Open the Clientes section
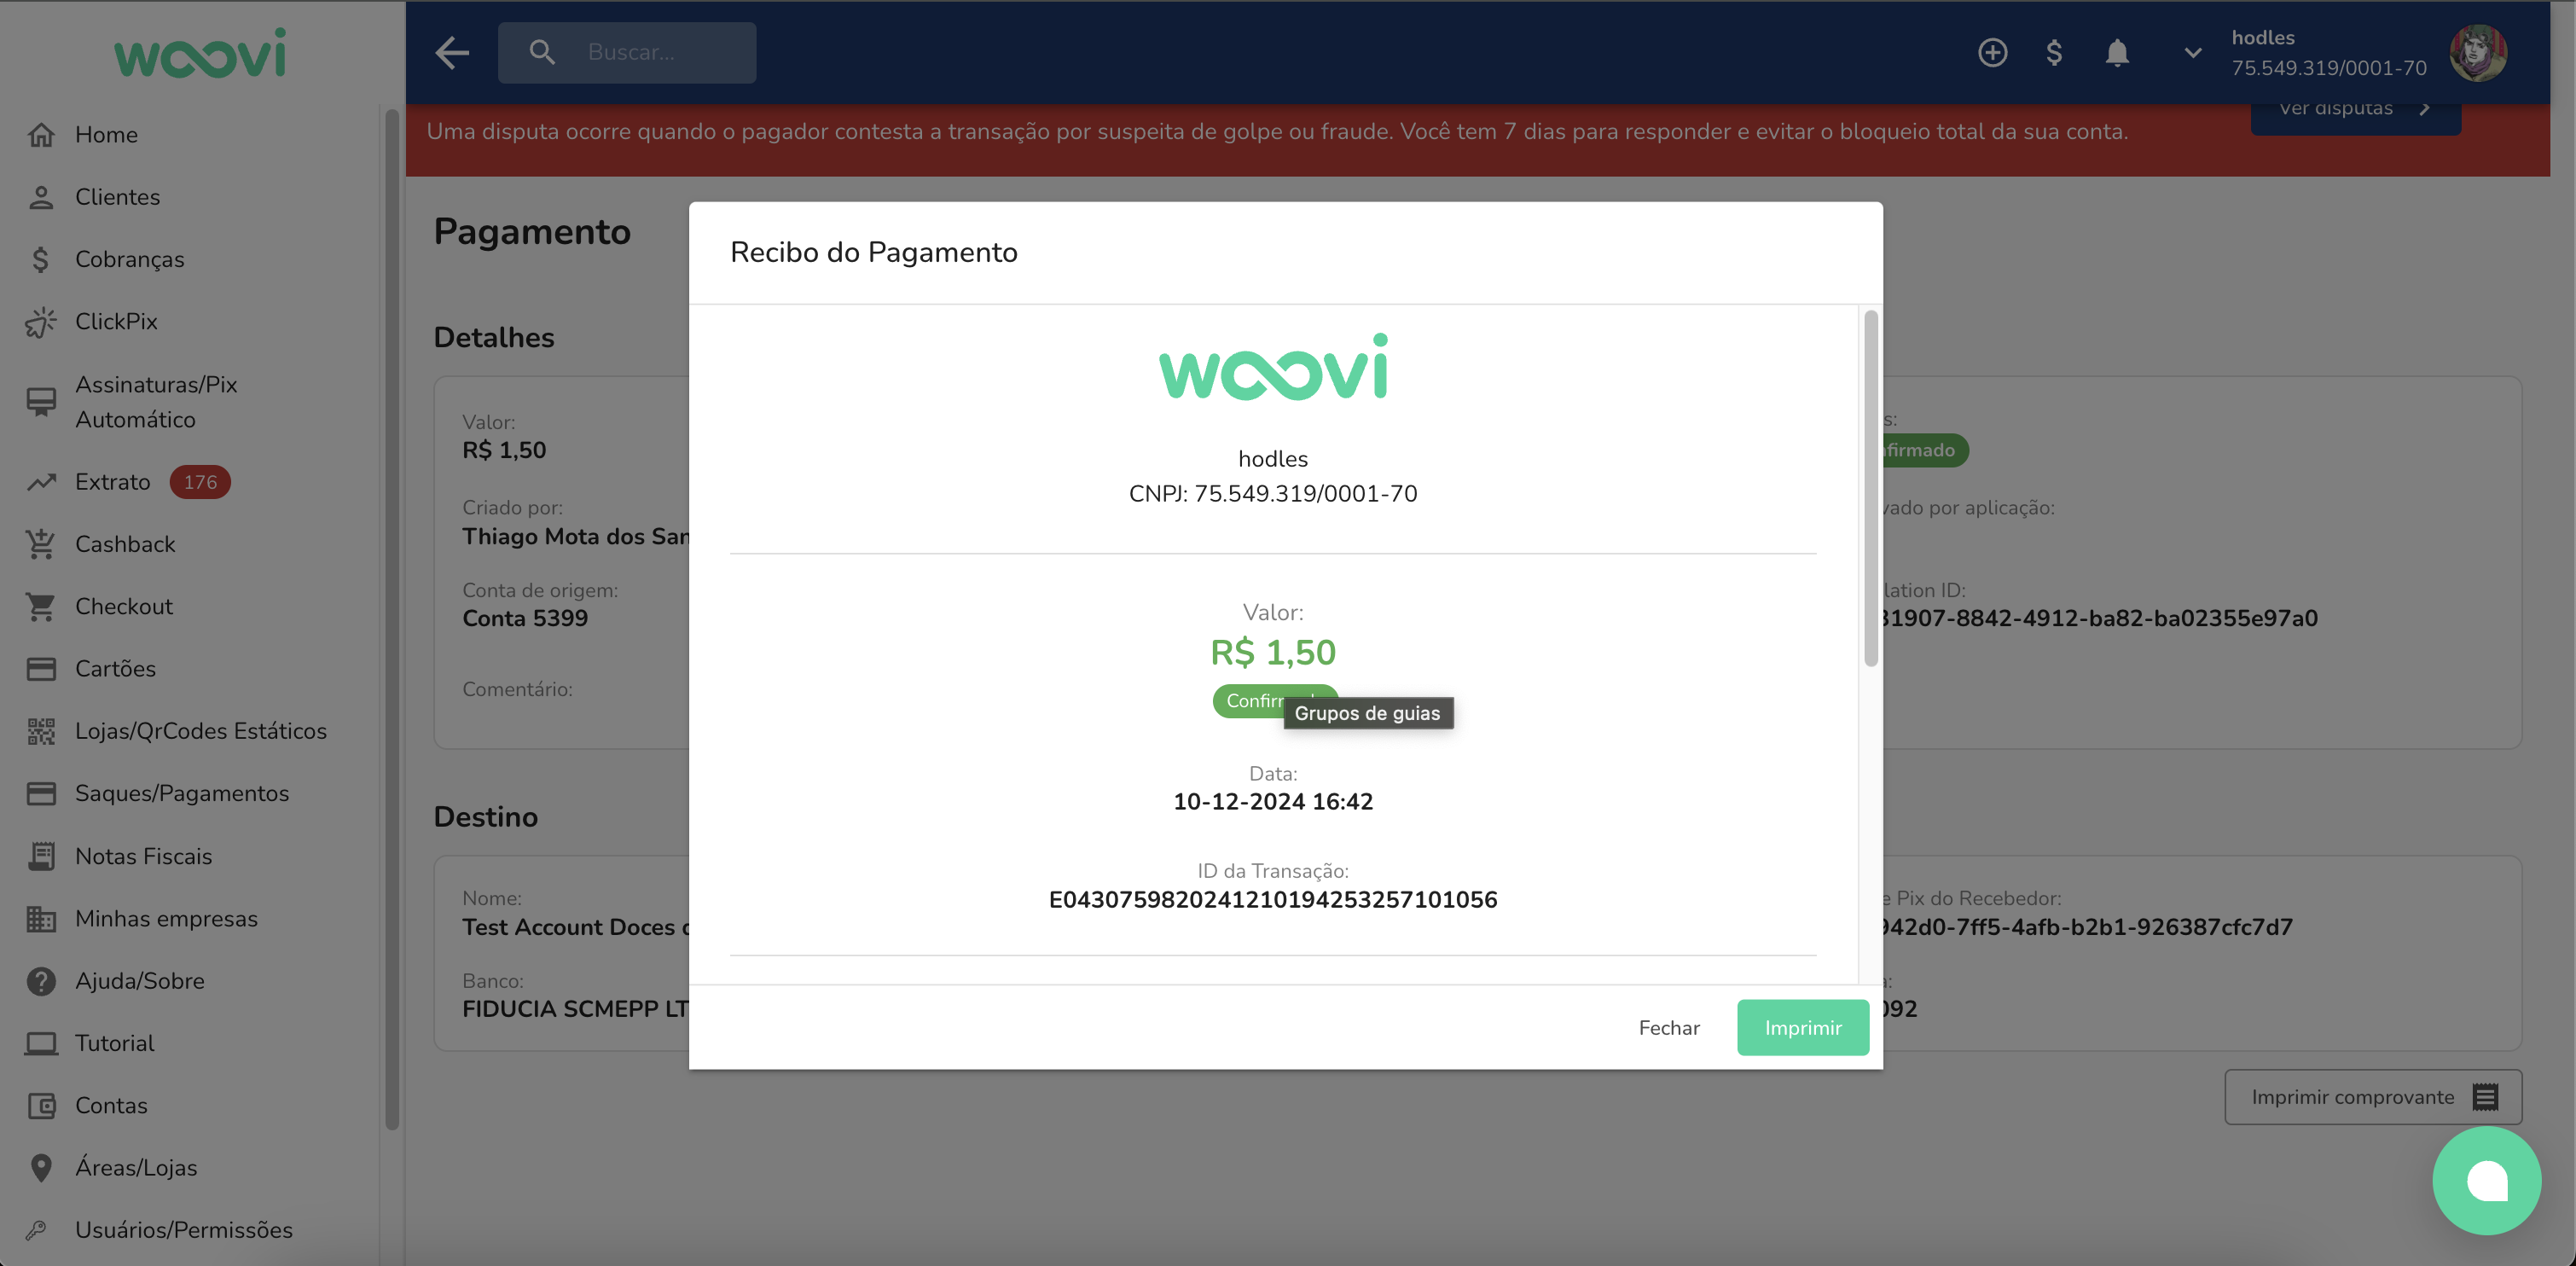Image resolution: width=2576 pixels, height=1266 pixels. [117, 196]
